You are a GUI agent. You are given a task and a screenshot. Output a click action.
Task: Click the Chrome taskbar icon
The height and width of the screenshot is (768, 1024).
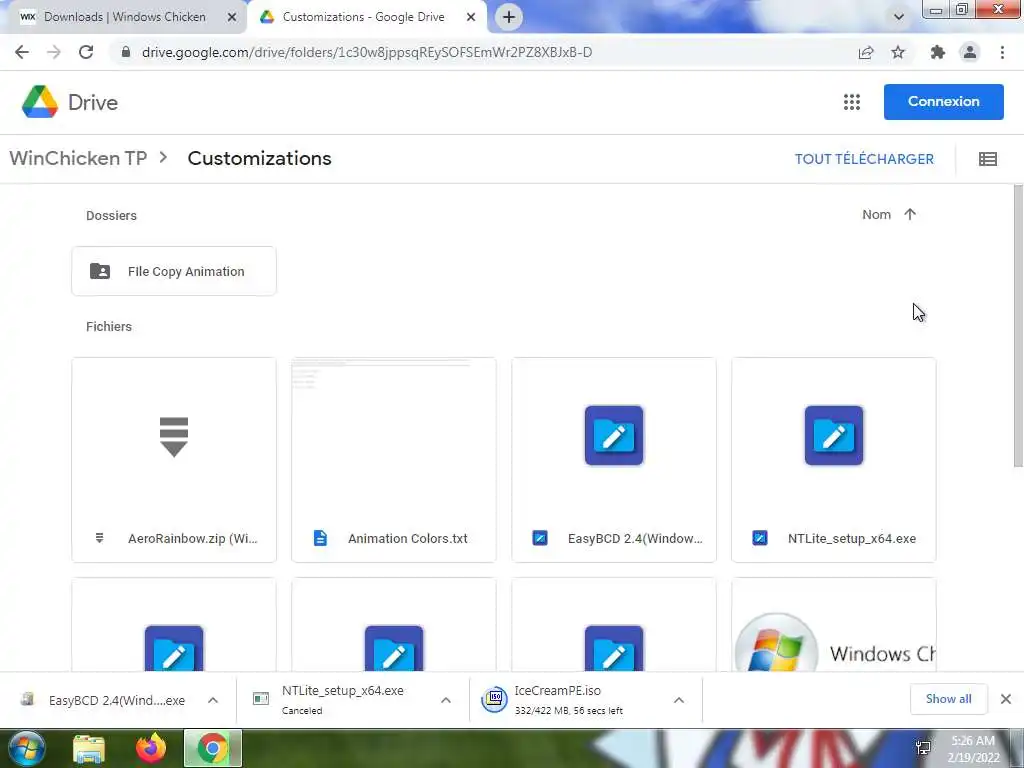213,748
